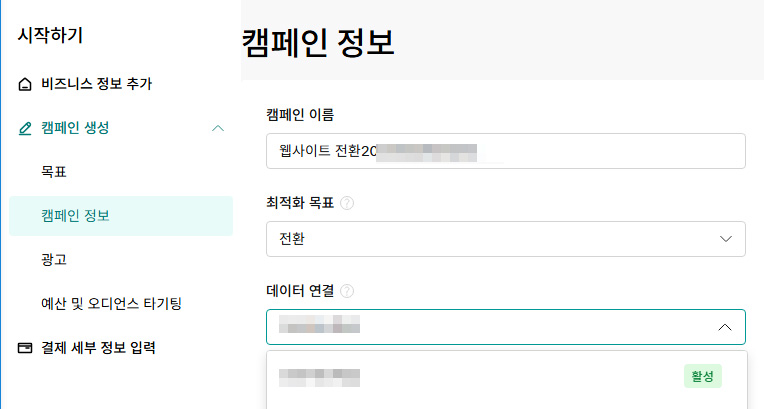Click the help icon next to 최적화 목표

click(347, 203)
